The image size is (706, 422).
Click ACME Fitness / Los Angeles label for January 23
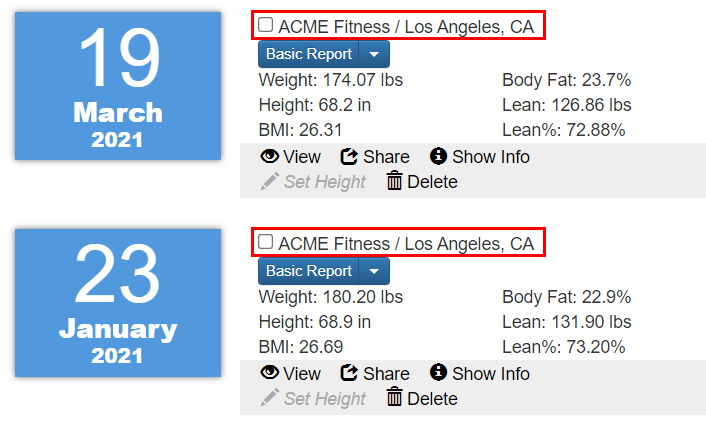(x=406, y=244)
